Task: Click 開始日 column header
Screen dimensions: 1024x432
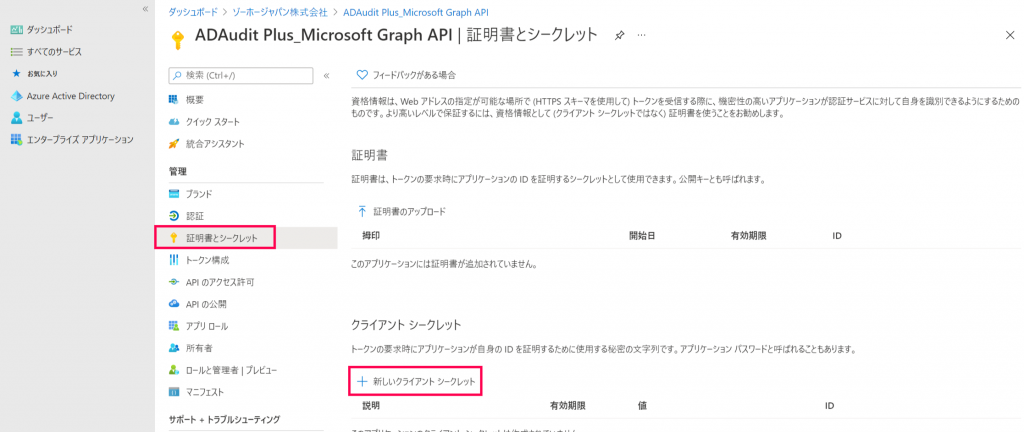Action: point(641,236)
